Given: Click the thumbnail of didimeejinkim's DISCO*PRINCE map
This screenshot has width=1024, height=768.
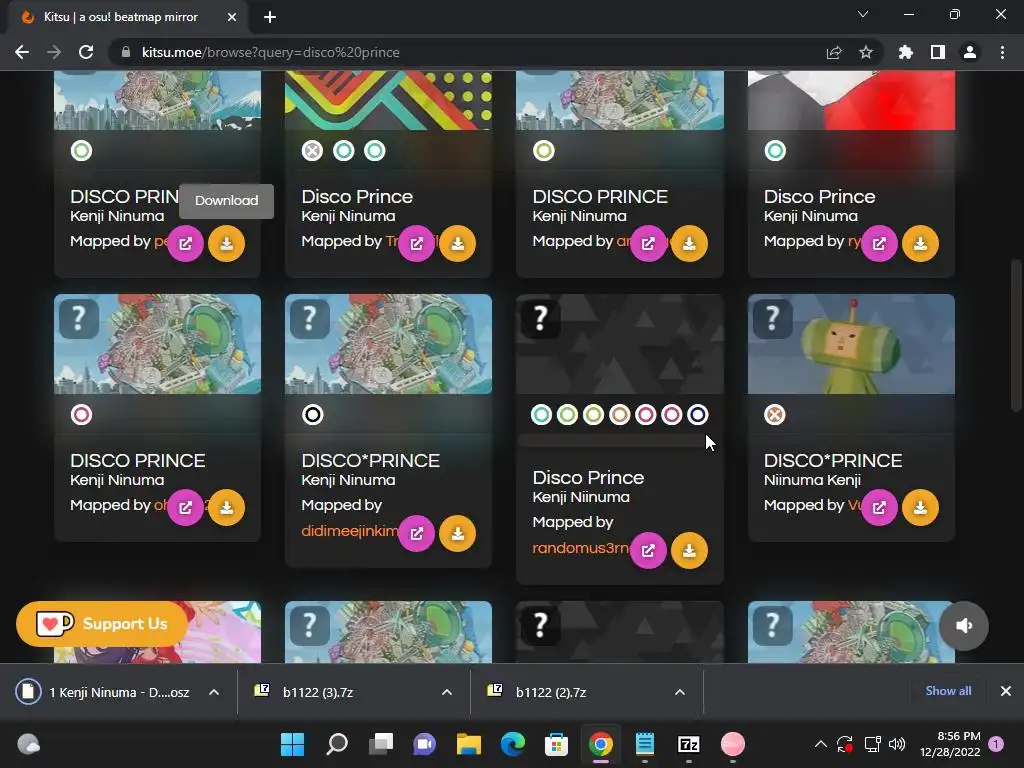Looking at the screenshot, I should pos(389,344).
